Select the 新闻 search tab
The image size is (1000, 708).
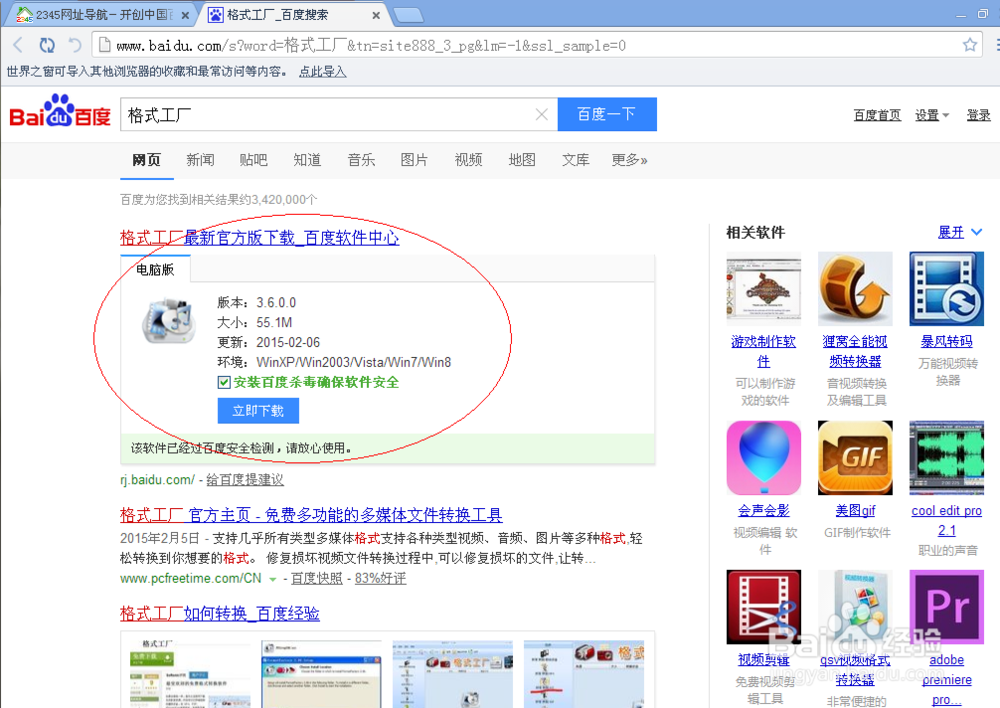200,159
